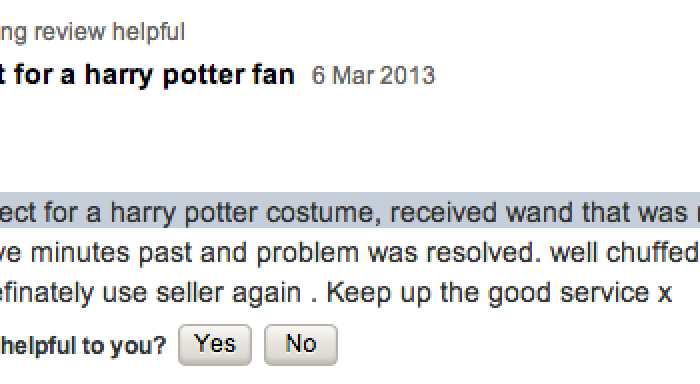The height and width of the screenshot is (384, 700).
Task: Click the Yes helpful button
Action: (x=215, y=345)
